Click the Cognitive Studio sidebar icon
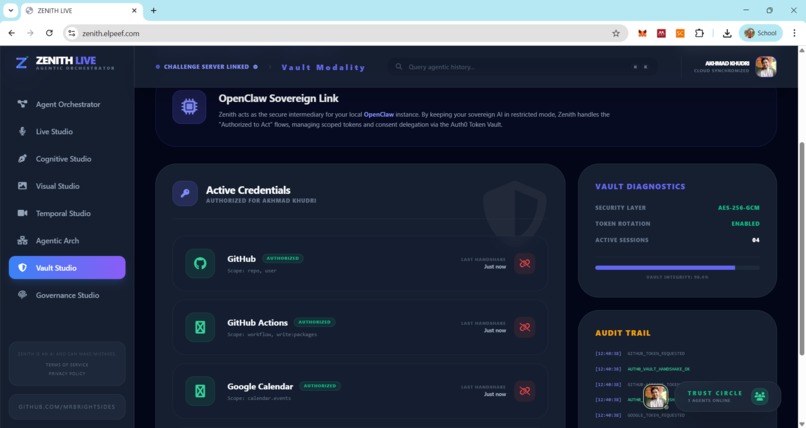The image size is (806, 428). (22, 158)
